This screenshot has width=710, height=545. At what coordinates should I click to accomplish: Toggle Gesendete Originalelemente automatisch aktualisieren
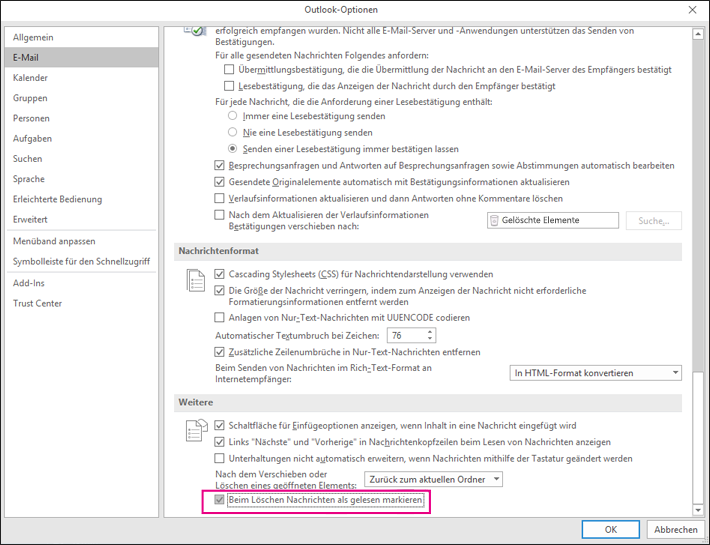tap(219, 182)
